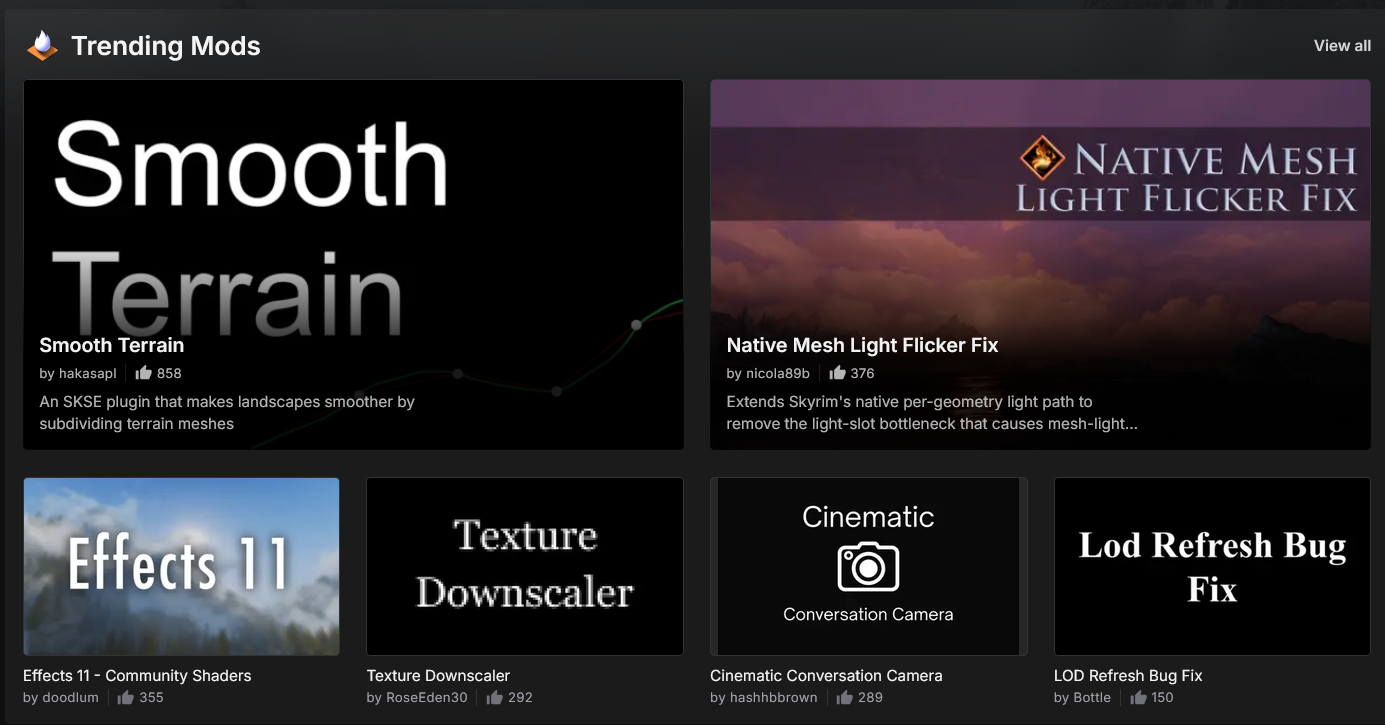This screenshot has height=725, width=1385.
Task: Open Cinematic Conversation Camera title link
Action: click(827, 676)
